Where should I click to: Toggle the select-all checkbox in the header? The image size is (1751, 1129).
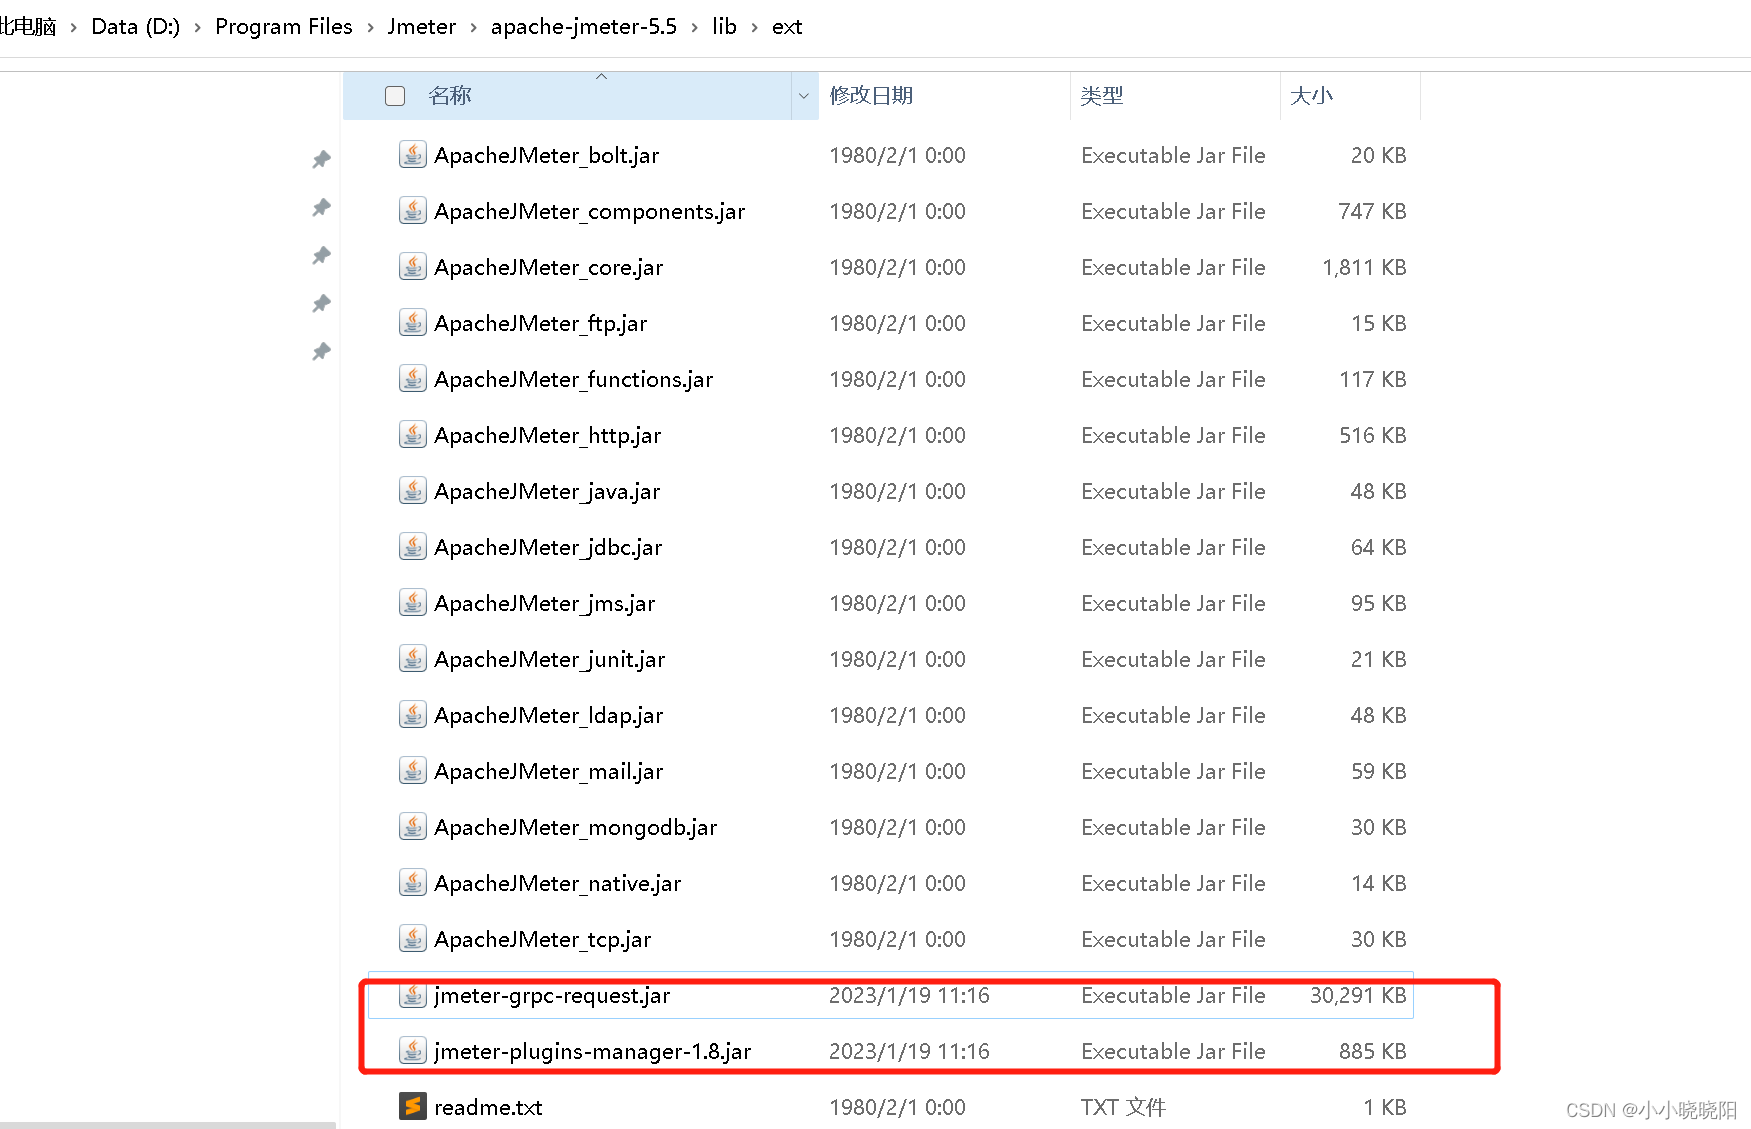(394, 95)
